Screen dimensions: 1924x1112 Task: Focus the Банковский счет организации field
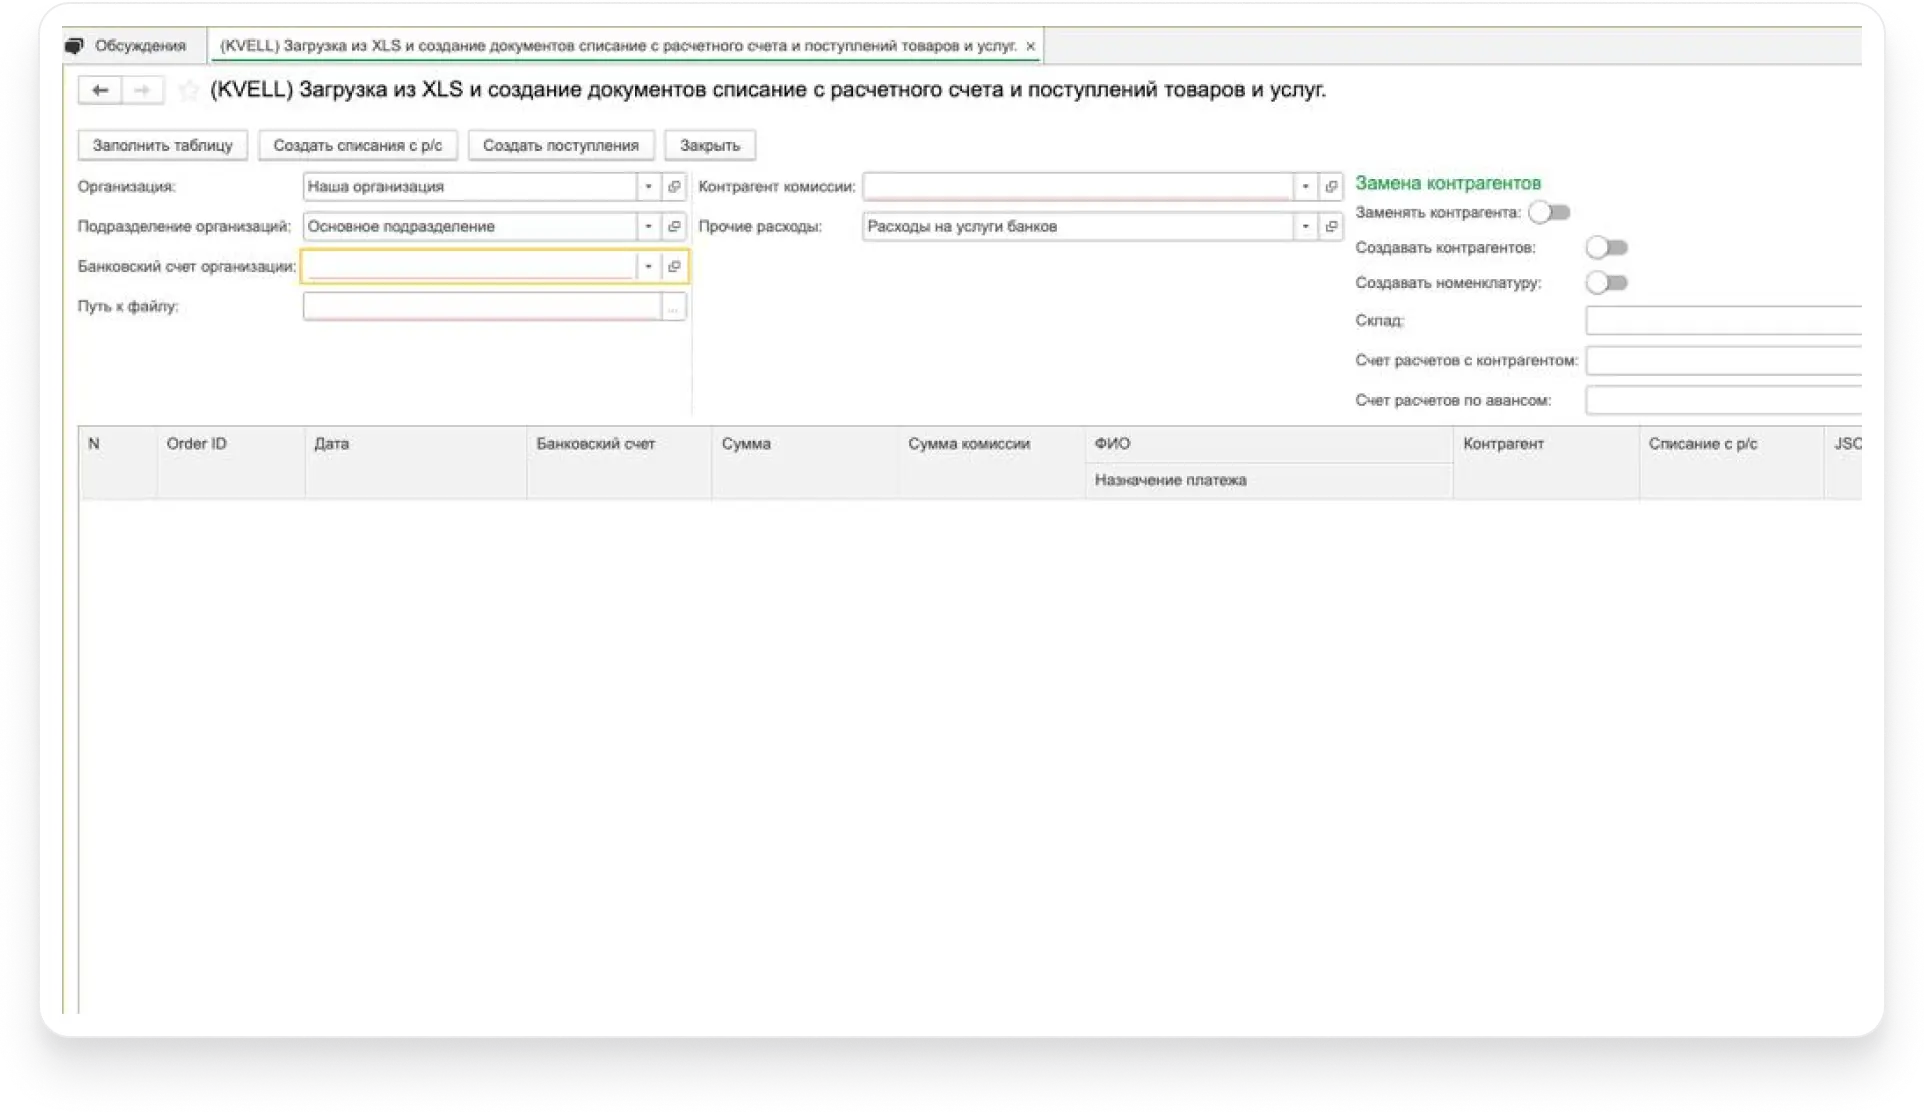pyautogui.click(x=470, y=267)
